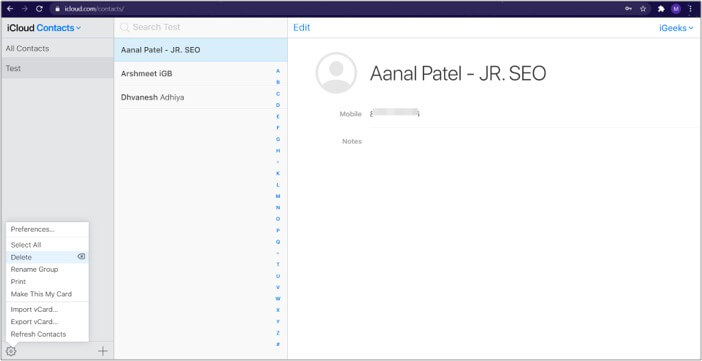Reload the page with the refresh icon
This screenshot has height=361, width=702.
pyautogui.click(x=39, y=9)
